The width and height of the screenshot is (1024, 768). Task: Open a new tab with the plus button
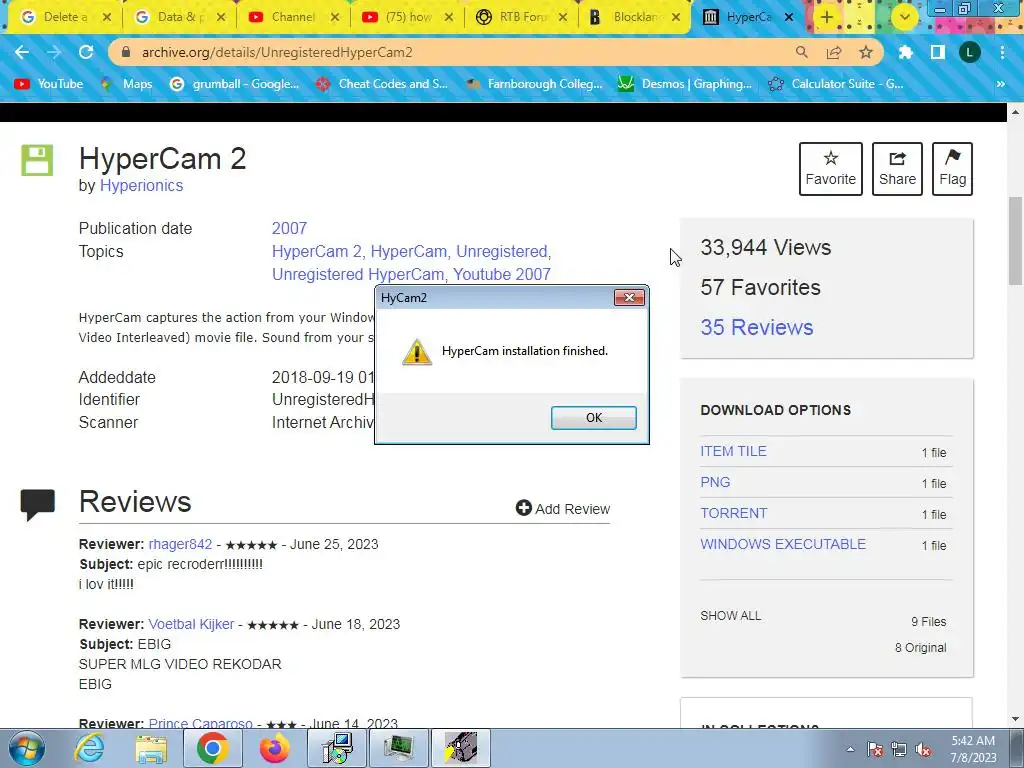coord(827,17)
